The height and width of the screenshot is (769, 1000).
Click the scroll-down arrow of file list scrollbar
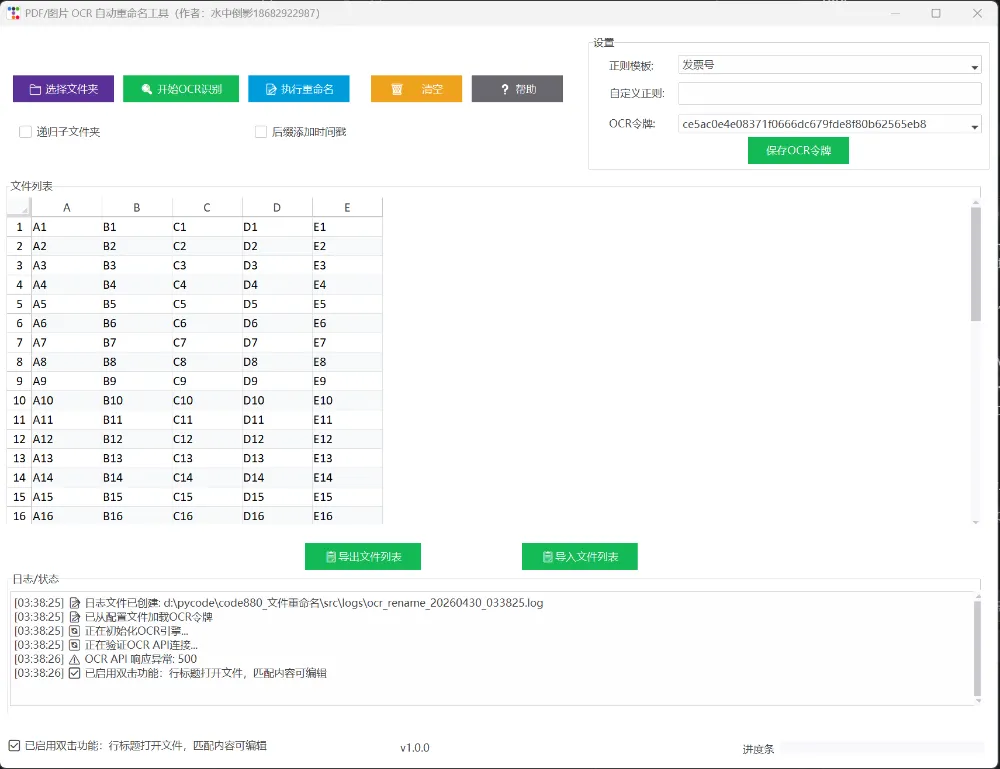point(976,522)
